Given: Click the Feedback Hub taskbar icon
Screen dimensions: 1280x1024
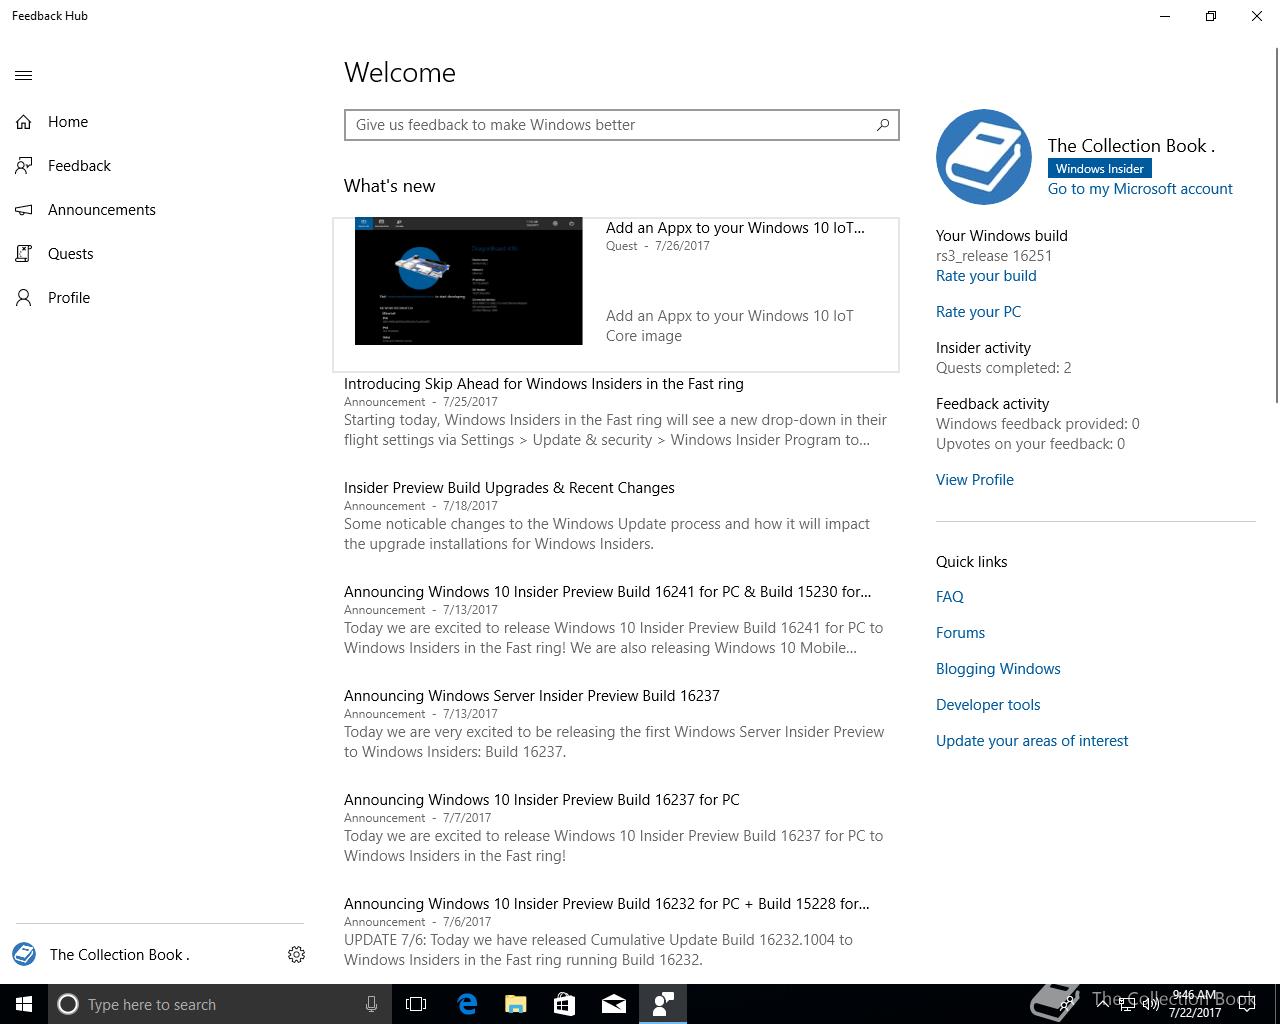Looking at the screenshot, I should pos(663,1004).
